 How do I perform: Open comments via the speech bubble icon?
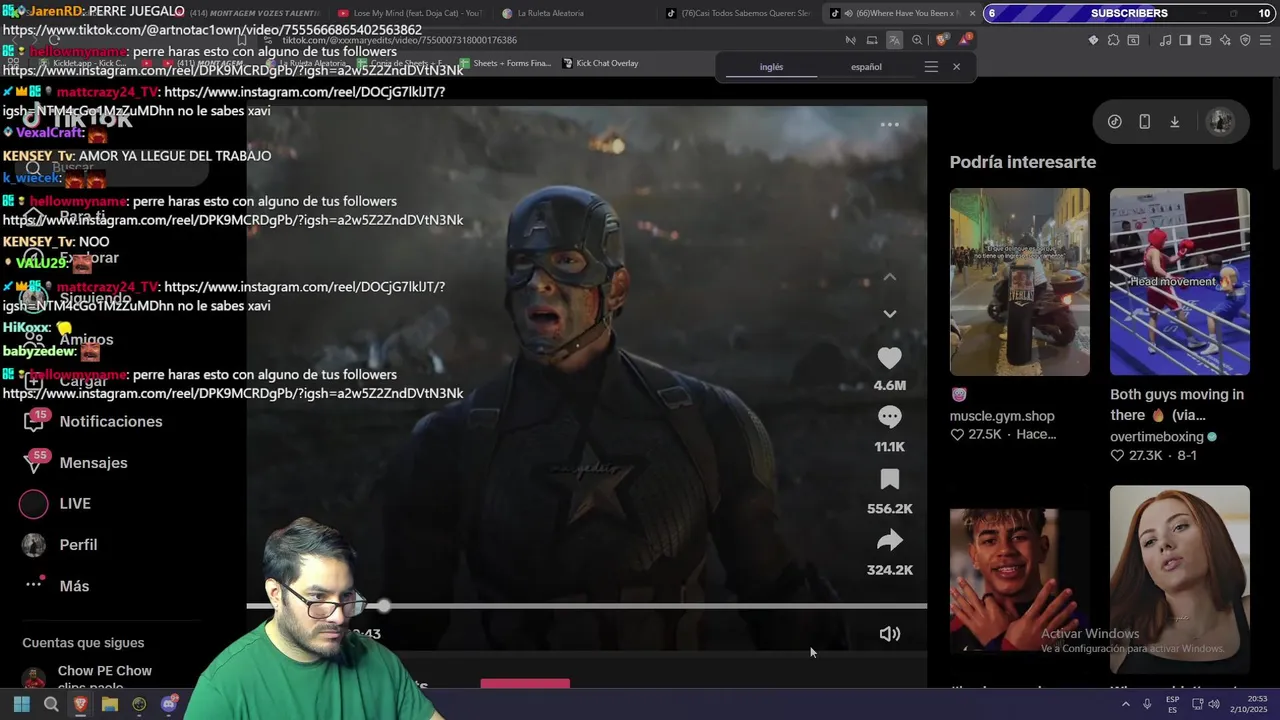889,417
